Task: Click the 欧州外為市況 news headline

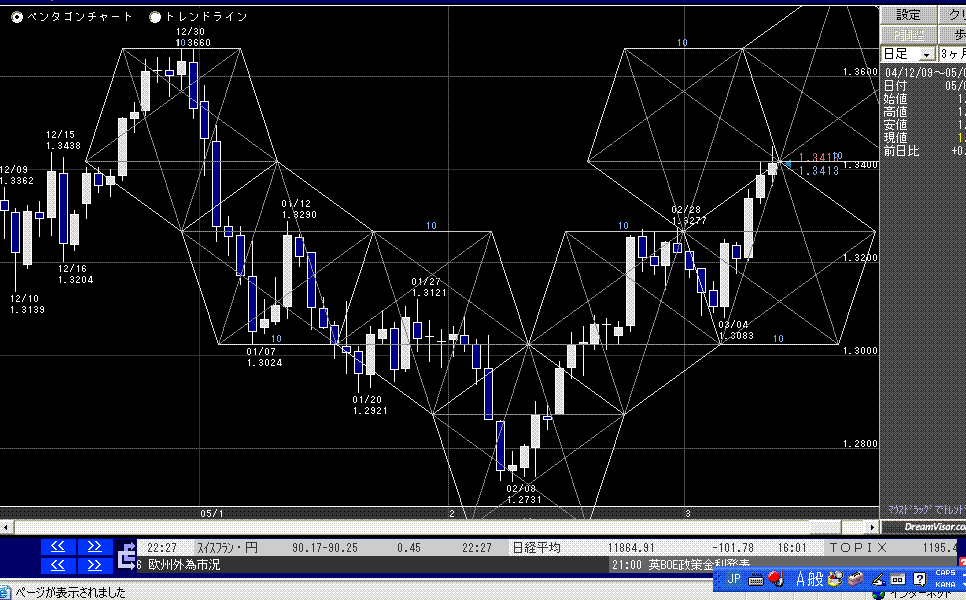Action: point(184,565)
